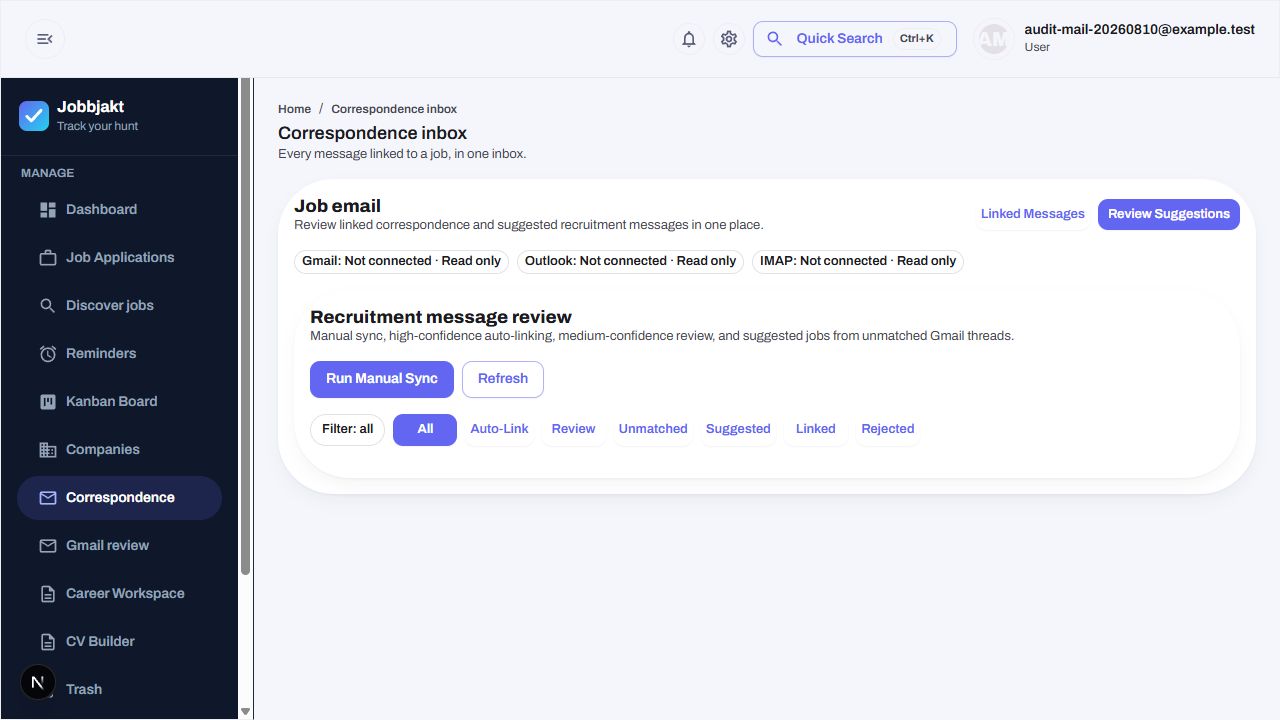Click the Correspondence envelope icon

coord(48,498)
